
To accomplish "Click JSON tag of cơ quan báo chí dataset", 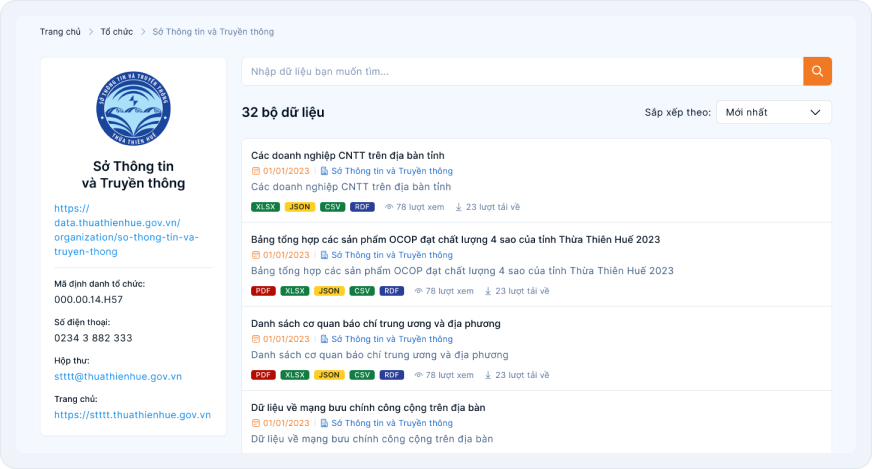I will point(329,375).
